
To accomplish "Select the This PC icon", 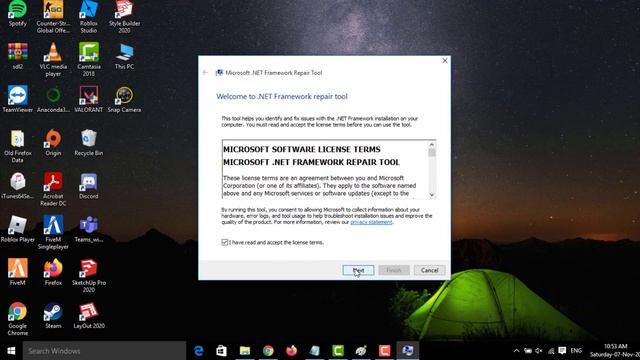I will 124,56.
